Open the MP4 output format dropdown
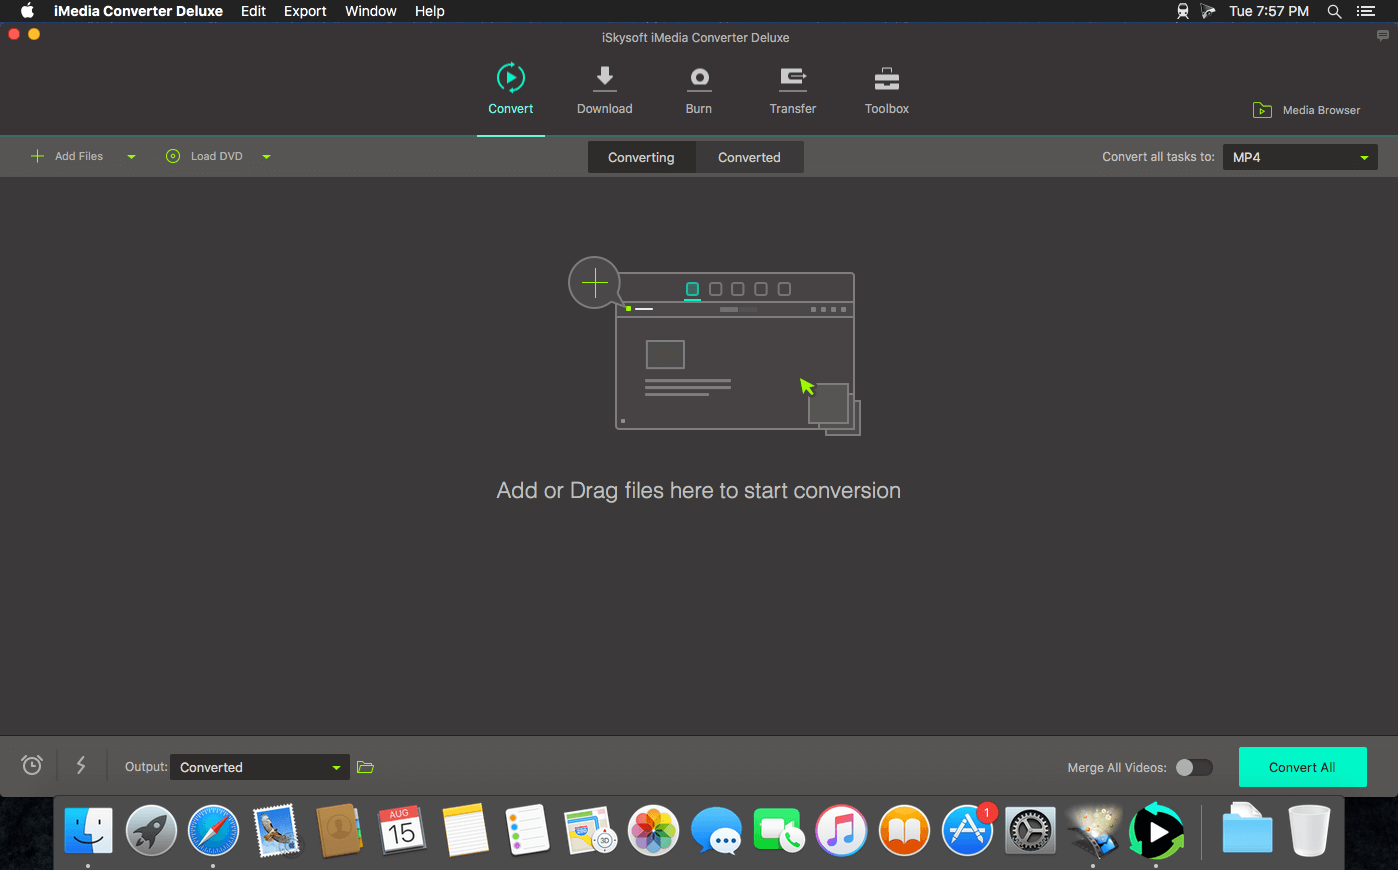Screen dimensions: 1398x870 pyautogui.click(x=1300, y=157)
